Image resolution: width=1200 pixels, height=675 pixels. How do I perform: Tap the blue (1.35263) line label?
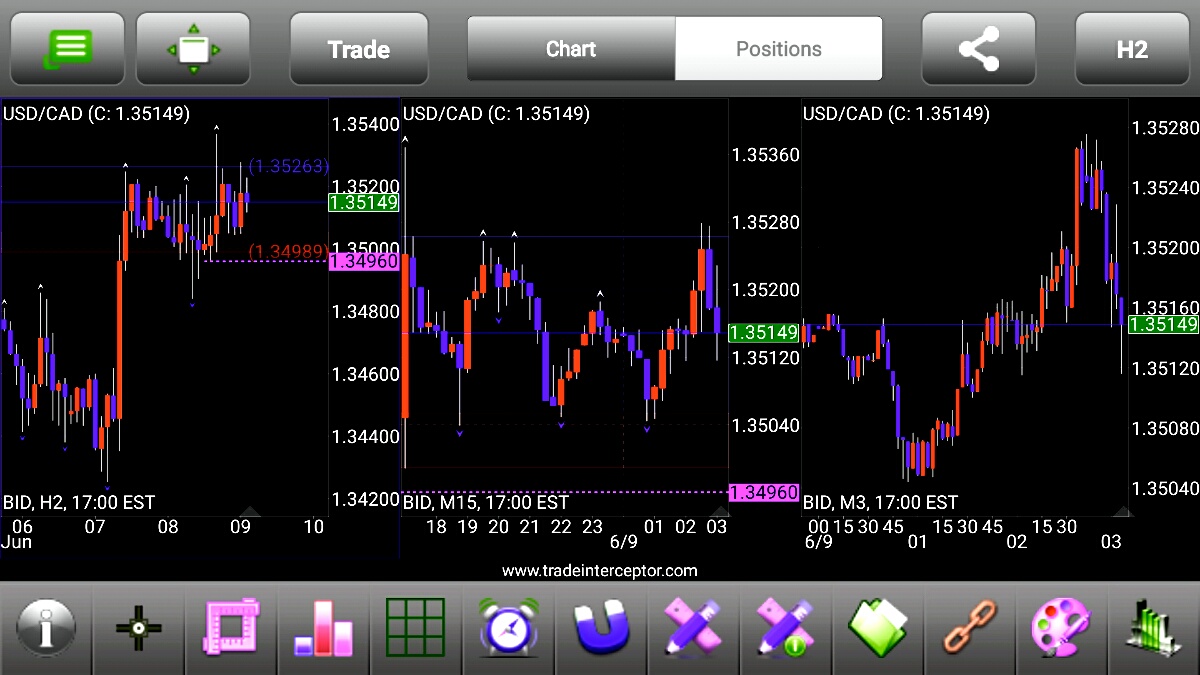288,166
